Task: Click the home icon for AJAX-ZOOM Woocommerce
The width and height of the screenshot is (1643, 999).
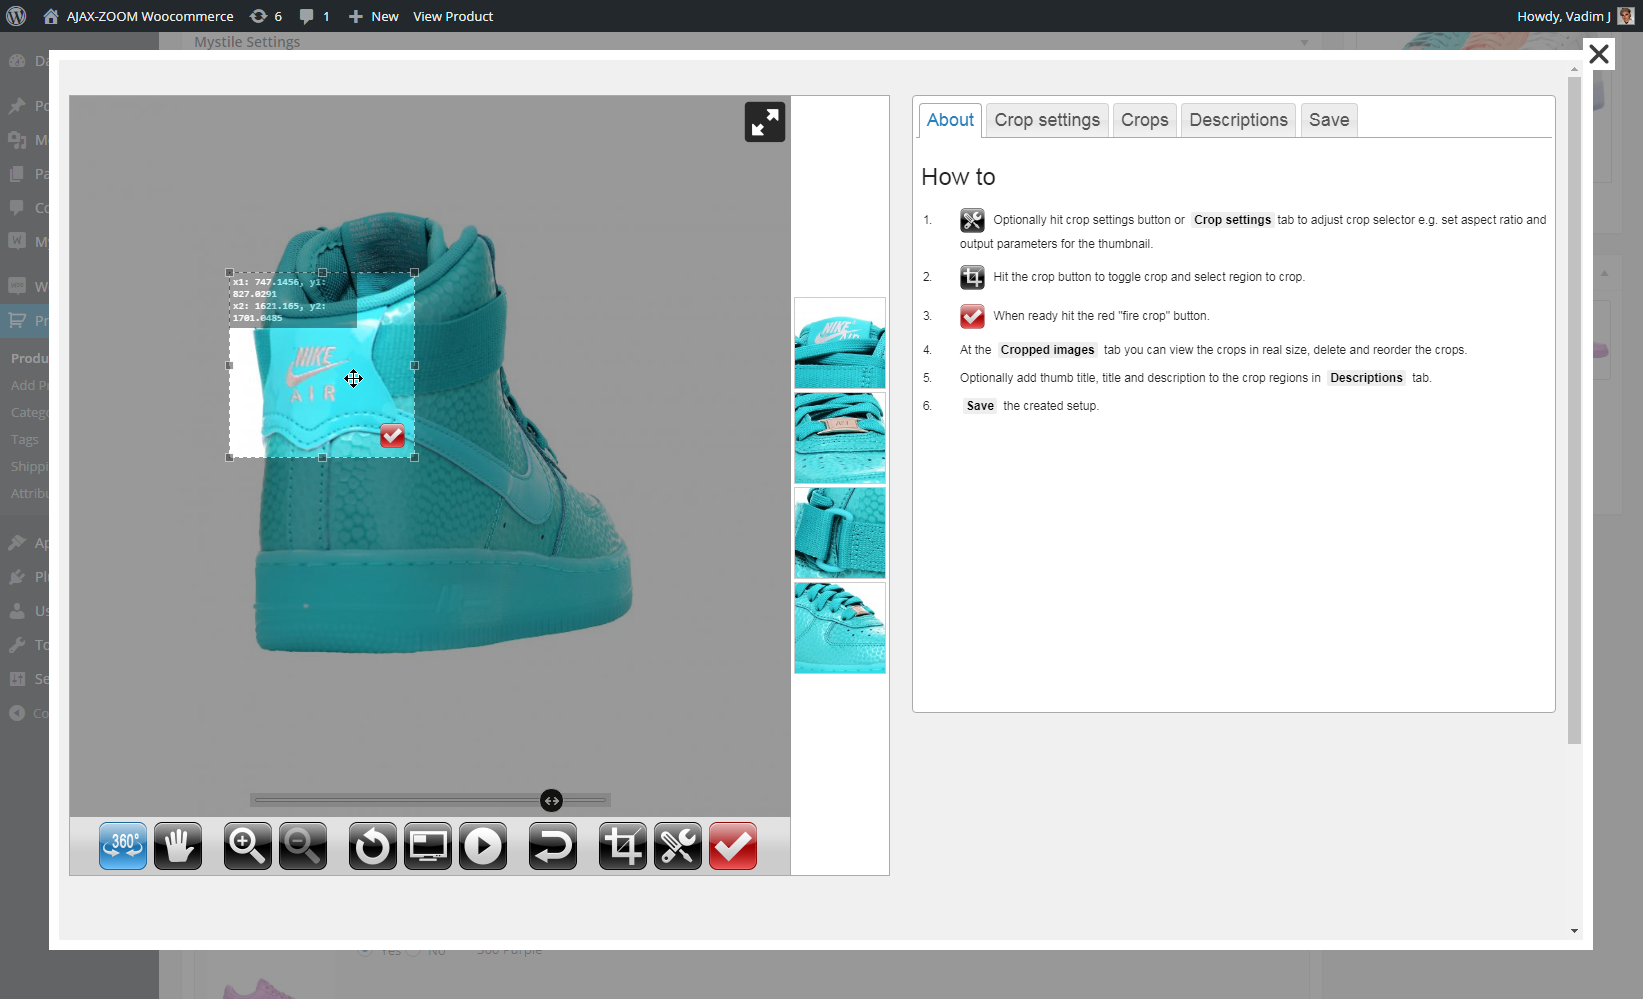Action: (x=51, y=16)
